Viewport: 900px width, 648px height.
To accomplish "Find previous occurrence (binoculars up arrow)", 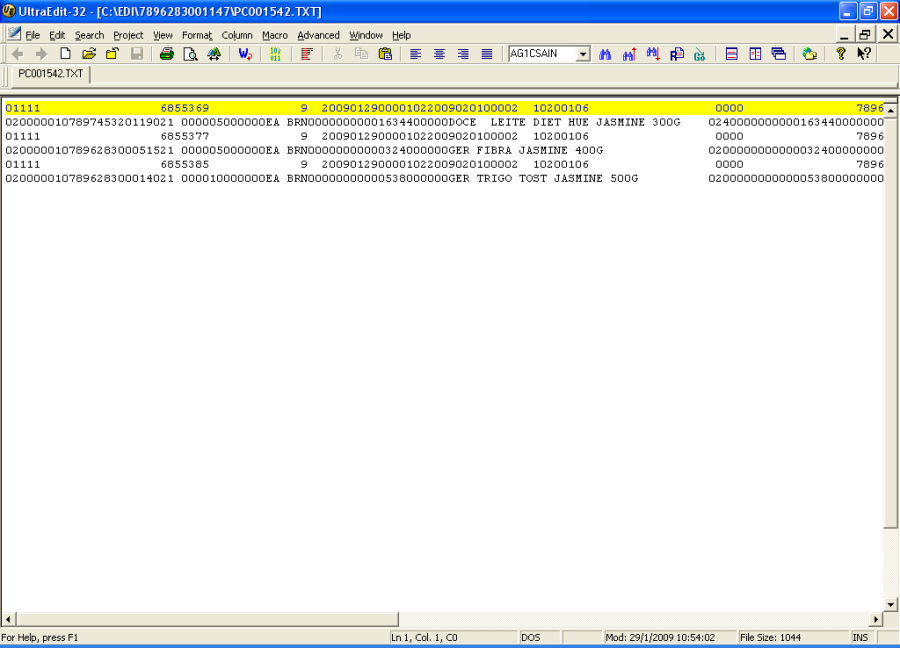I will [629, 54].
